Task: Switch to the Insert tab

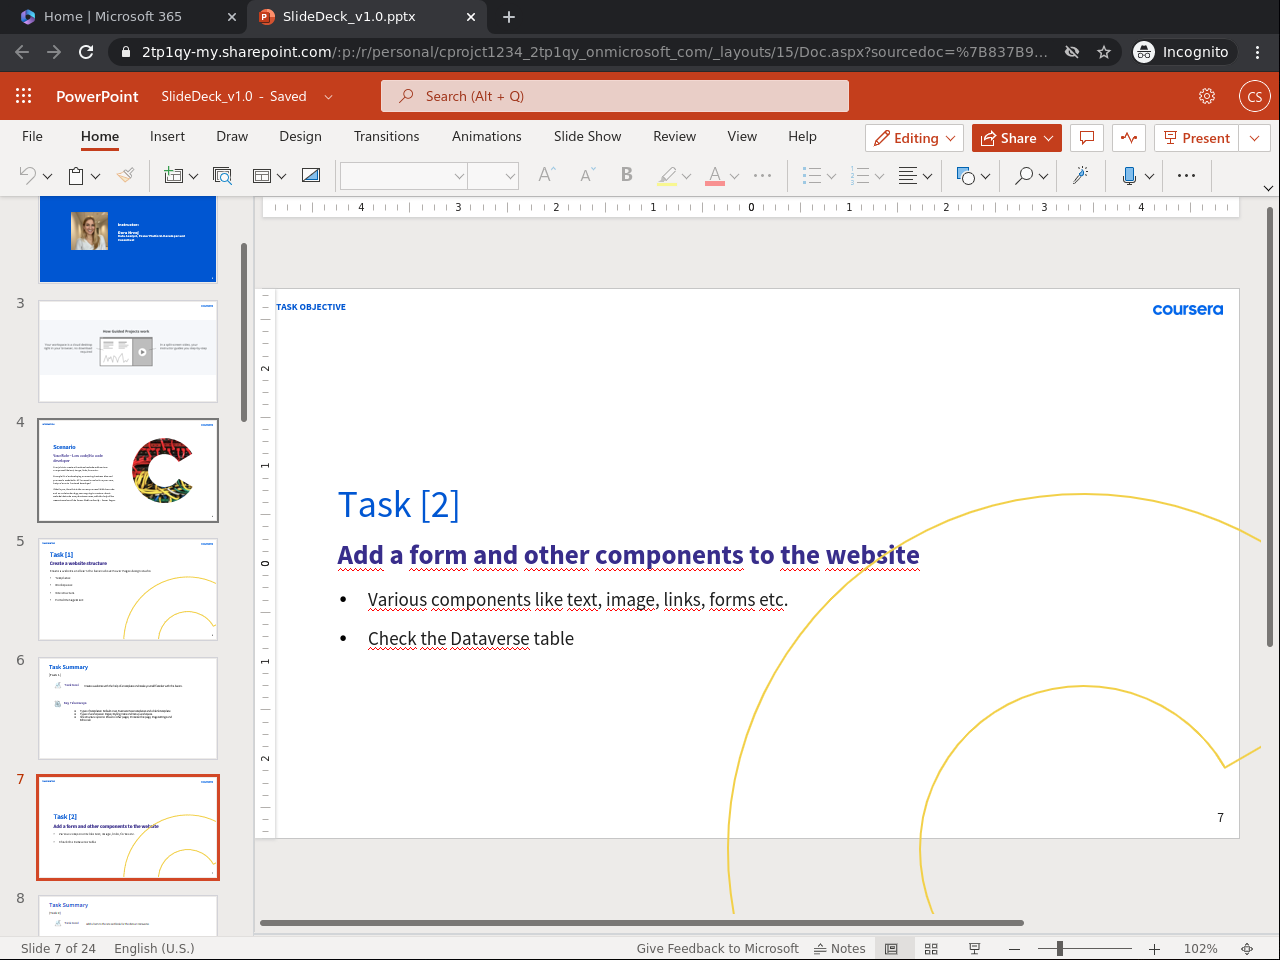Action: coord(167,136)
